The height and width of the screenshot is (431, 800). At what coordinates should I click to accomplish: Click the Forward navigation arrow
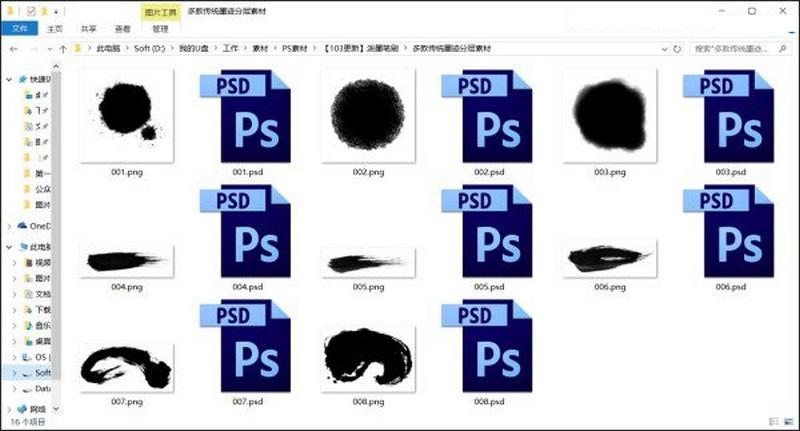click(34, 49)
